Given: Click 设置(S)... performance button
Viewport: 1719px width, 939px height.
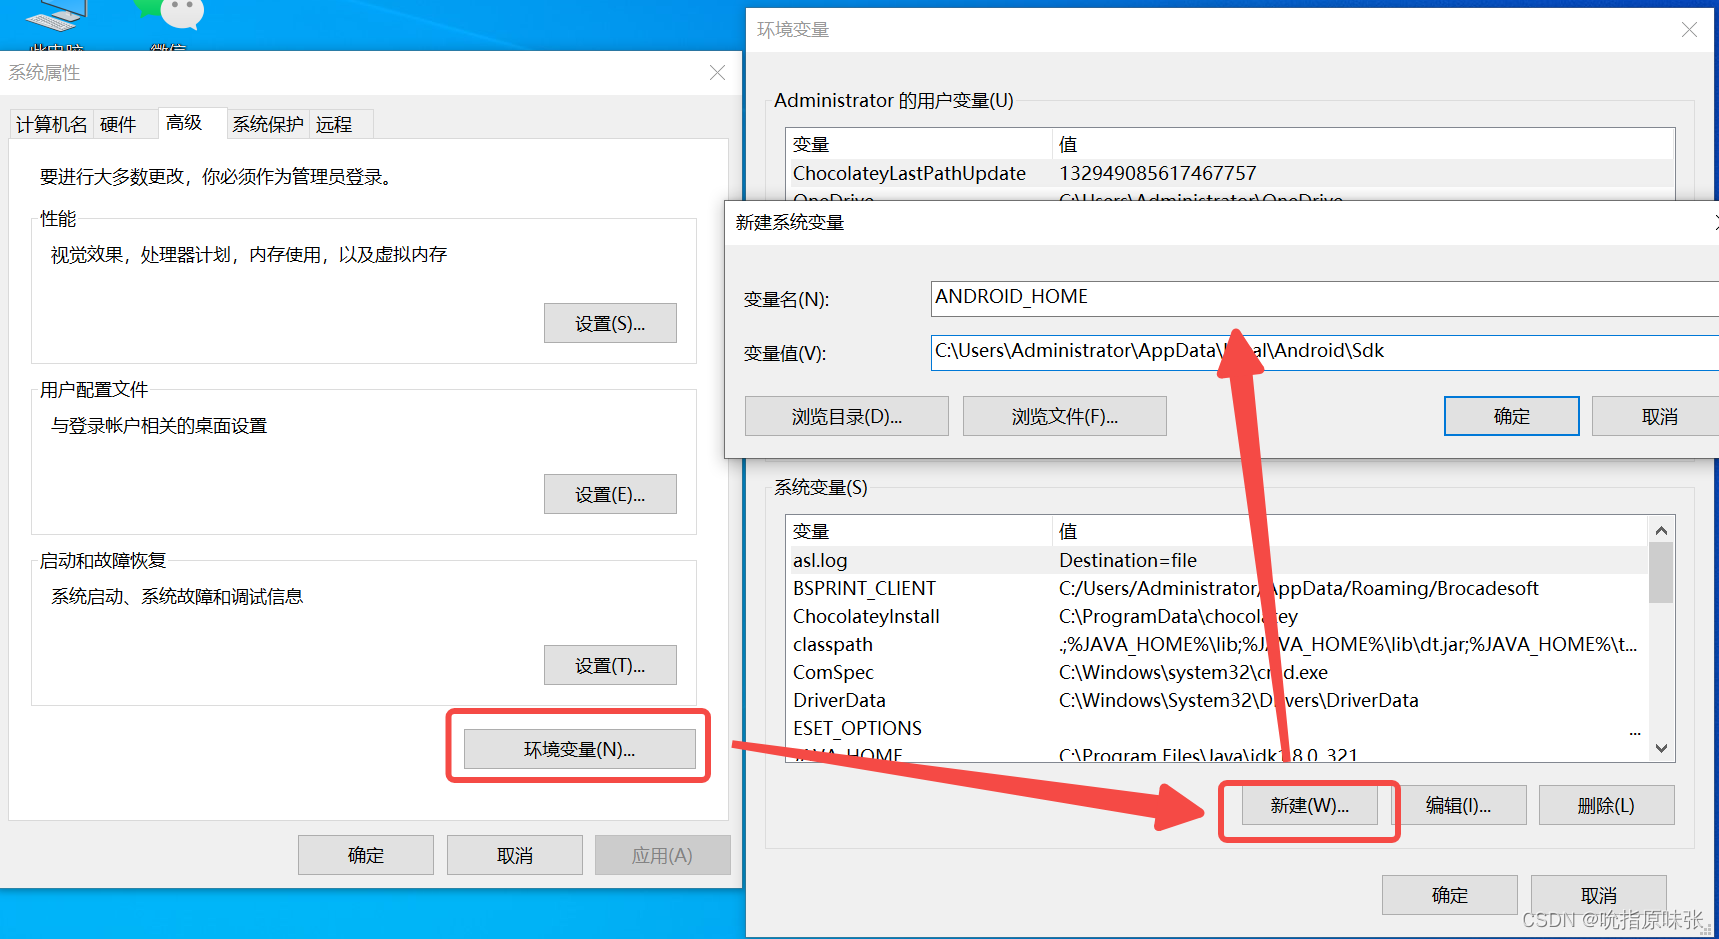Looking at the screenshot, I should tap(610, 323).
